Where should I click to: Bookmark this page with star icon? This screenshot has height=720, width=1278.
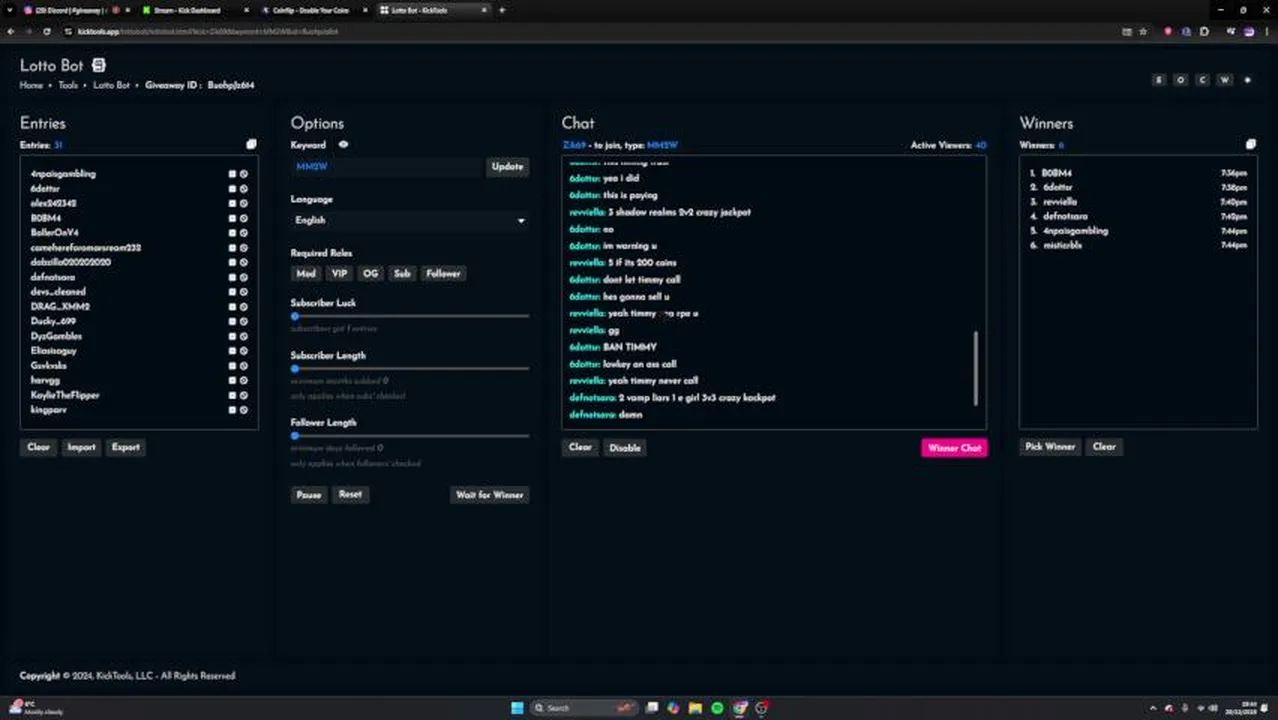pyautogui.click(x=1143, y=31)
